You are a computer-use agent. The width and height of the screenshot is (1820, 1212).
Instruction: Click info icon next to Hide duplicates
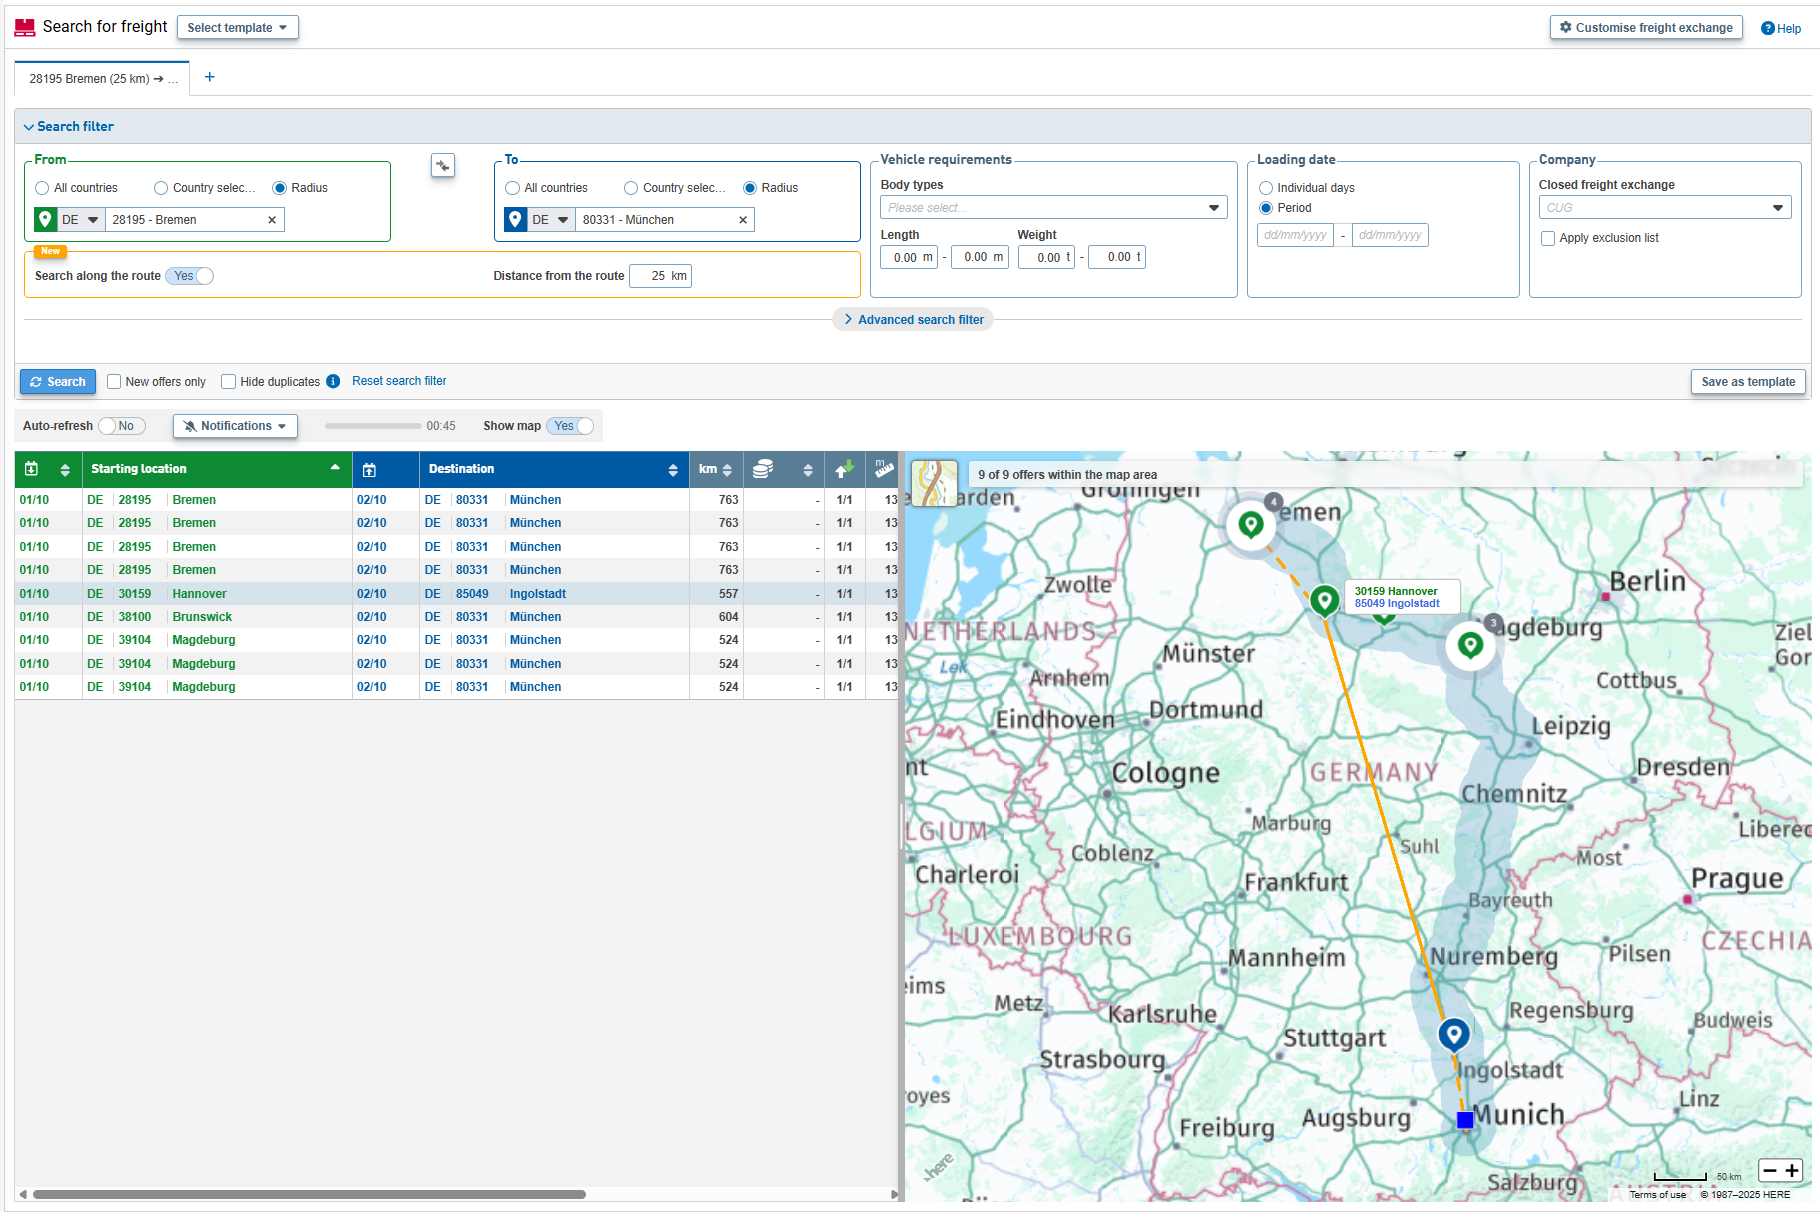click(x=333, y=381)
